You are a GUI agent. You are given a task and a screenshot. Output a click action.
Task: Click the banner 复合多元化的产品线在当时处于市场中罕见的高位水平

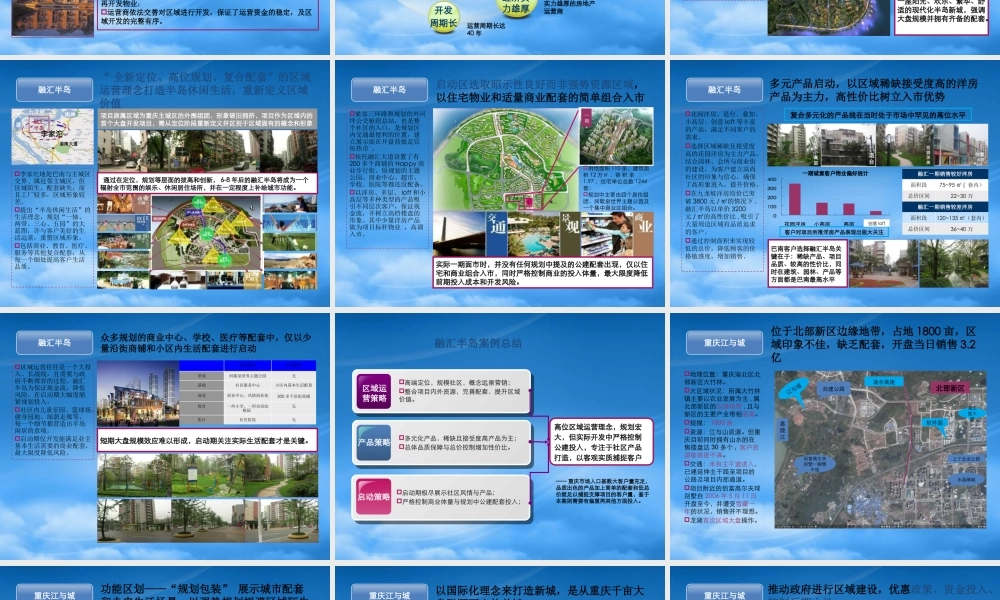[878, 115]
